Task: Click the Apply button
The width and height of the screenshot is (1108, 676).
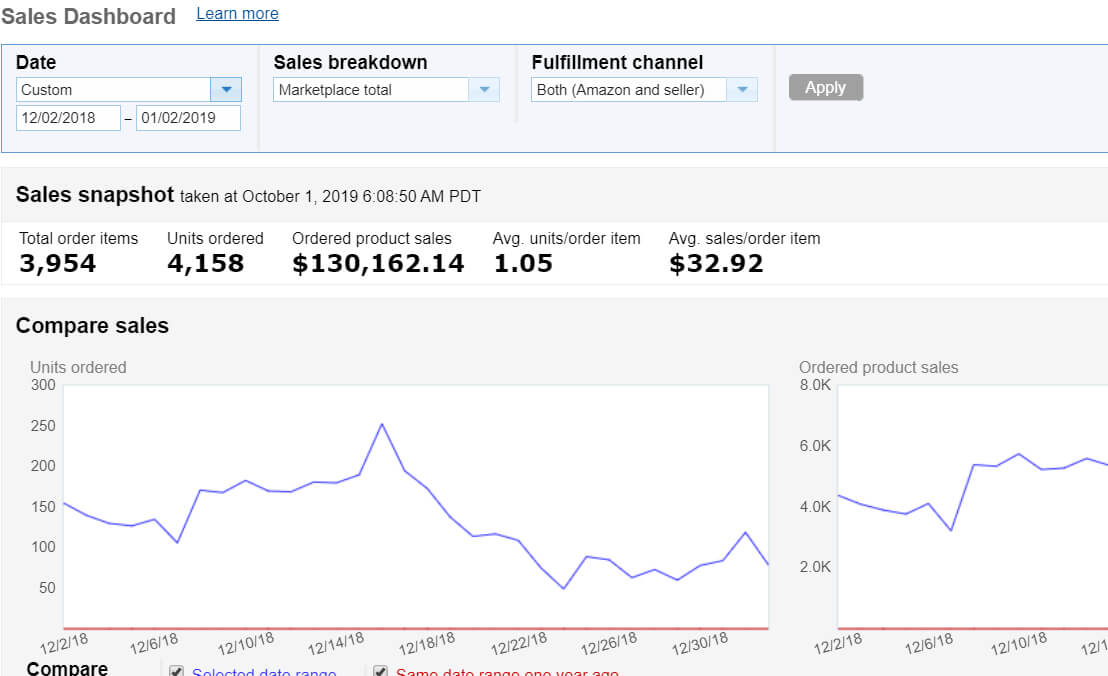Action: point(825,88)
